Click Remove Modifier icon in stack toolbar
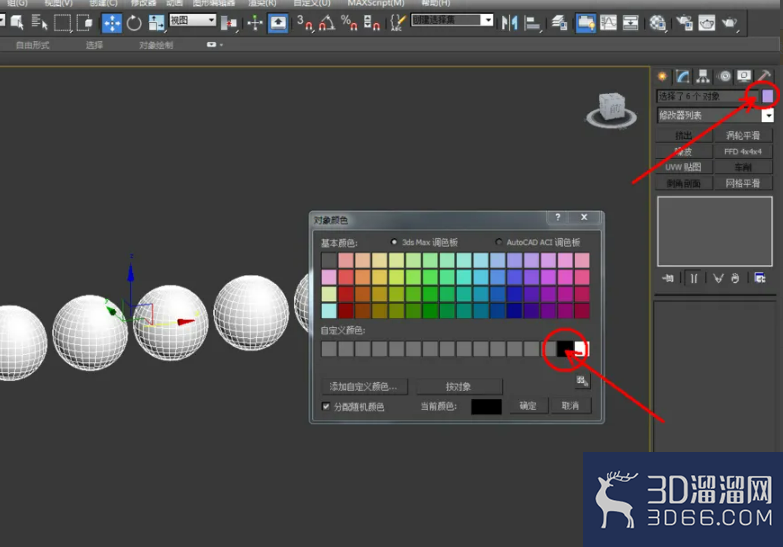 pyautogui.click(x=735, y=278)
